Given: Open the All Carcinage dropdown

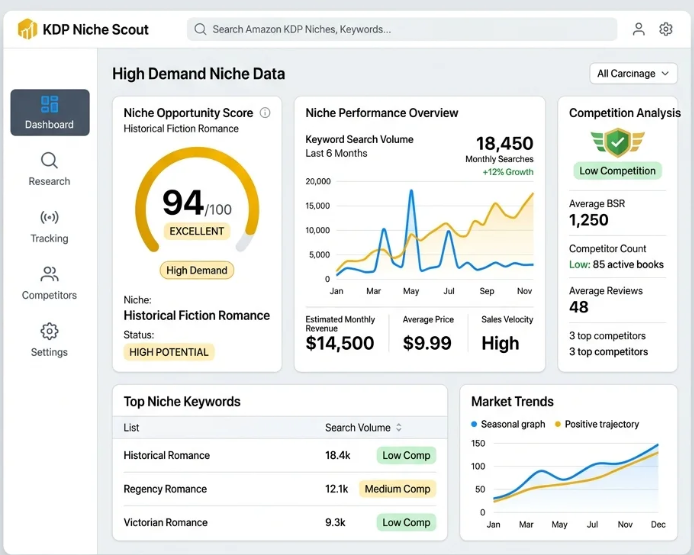Looking at the screenshot, I should tap(633, 73).
